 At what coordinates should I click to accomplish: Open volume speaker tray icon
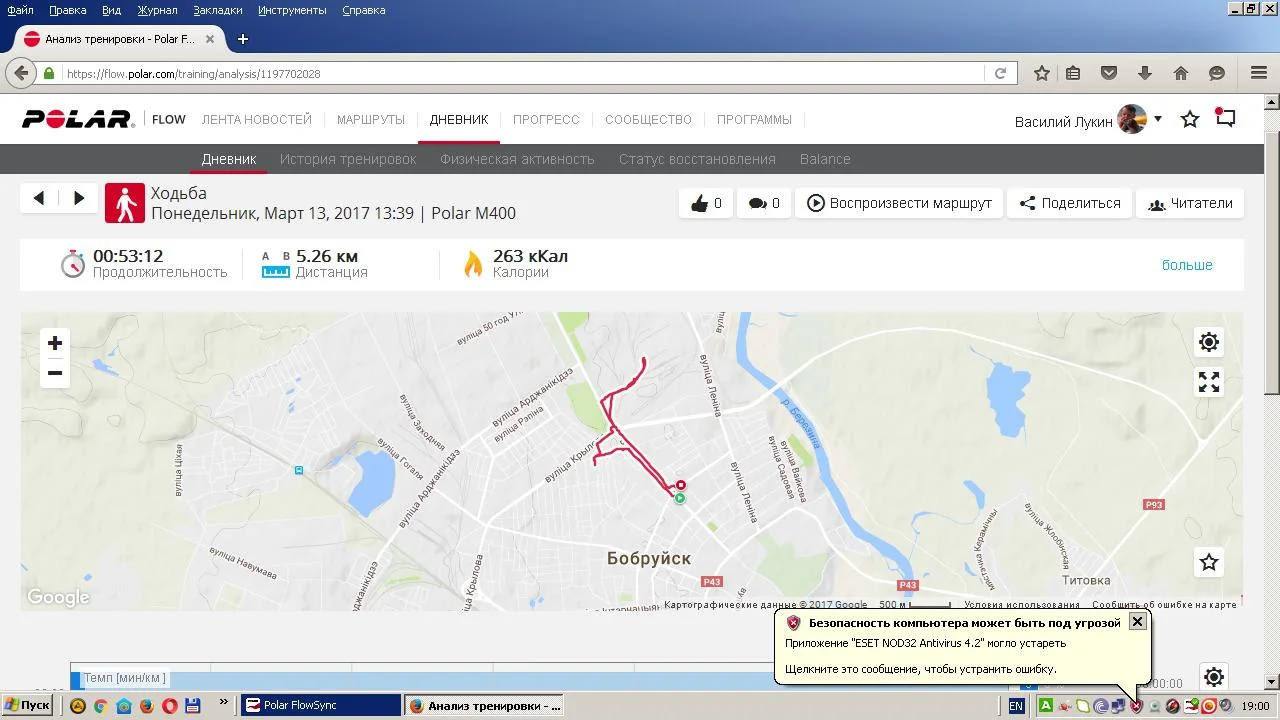1225,706
